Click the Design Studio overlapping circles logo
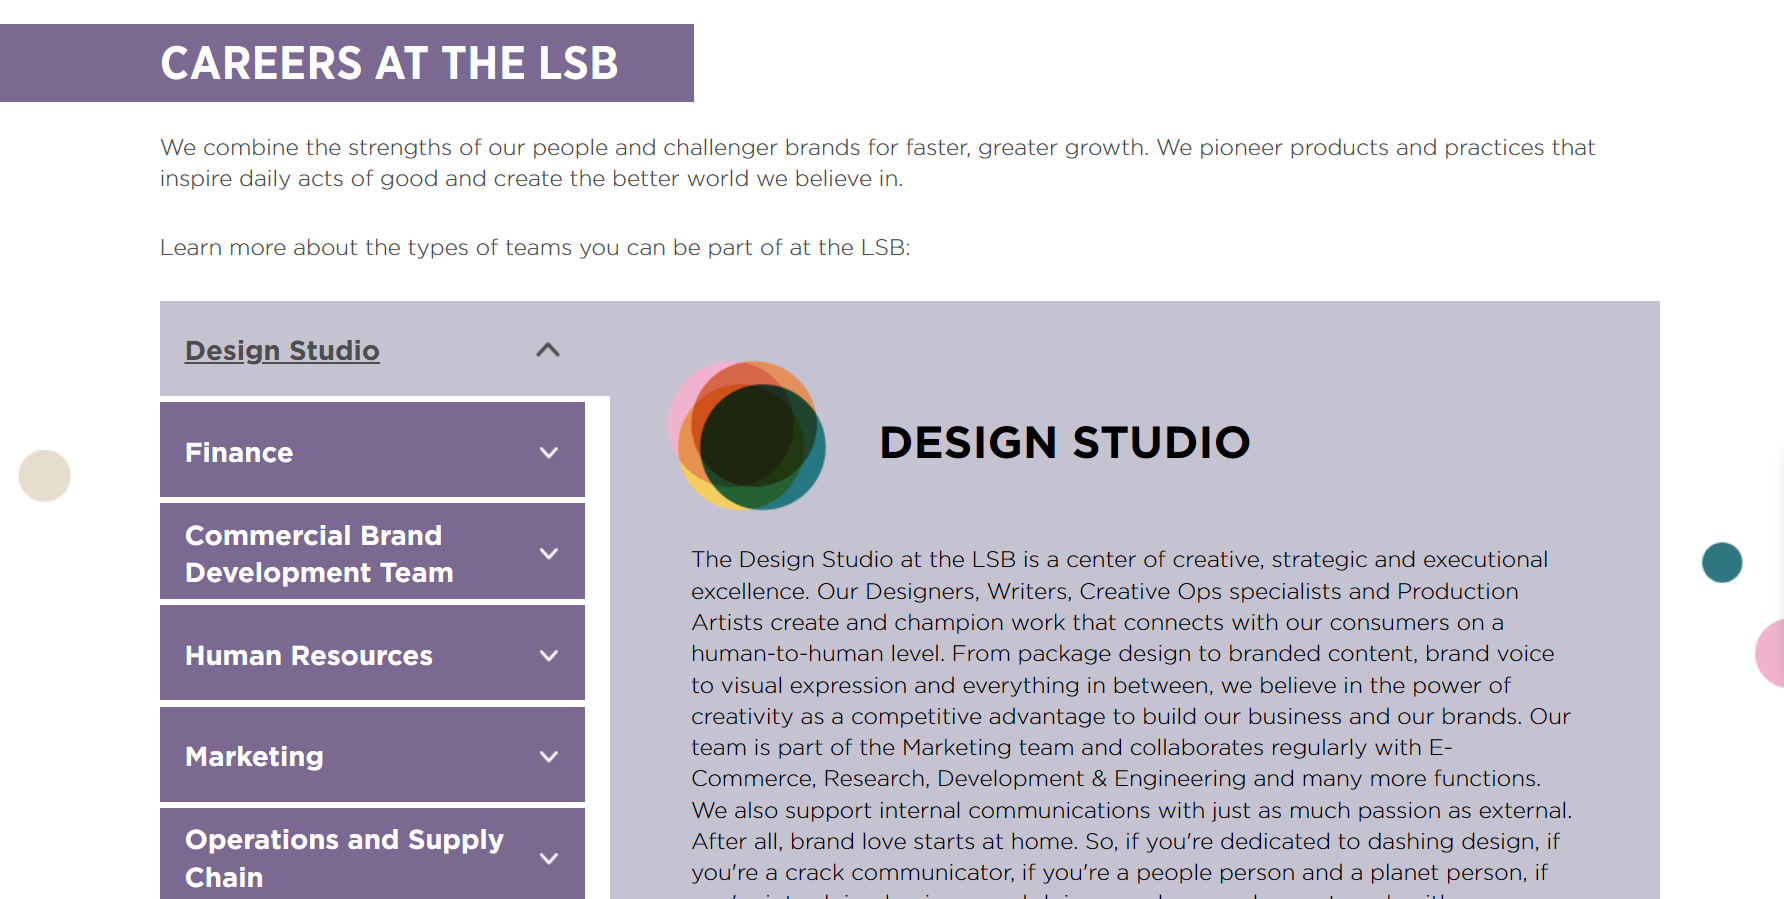The image size is (1784, 899). click(x=748, y=436)
